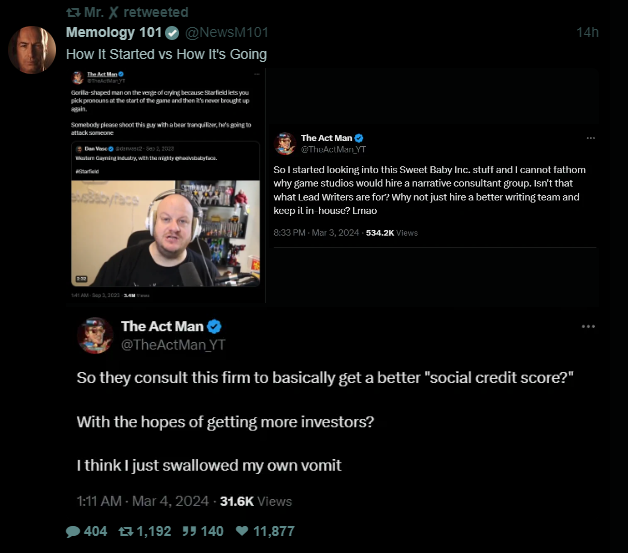Open three-dot menu on top-left embedded tweet
This screenshot has height=553, width=628.
(257, 74)
